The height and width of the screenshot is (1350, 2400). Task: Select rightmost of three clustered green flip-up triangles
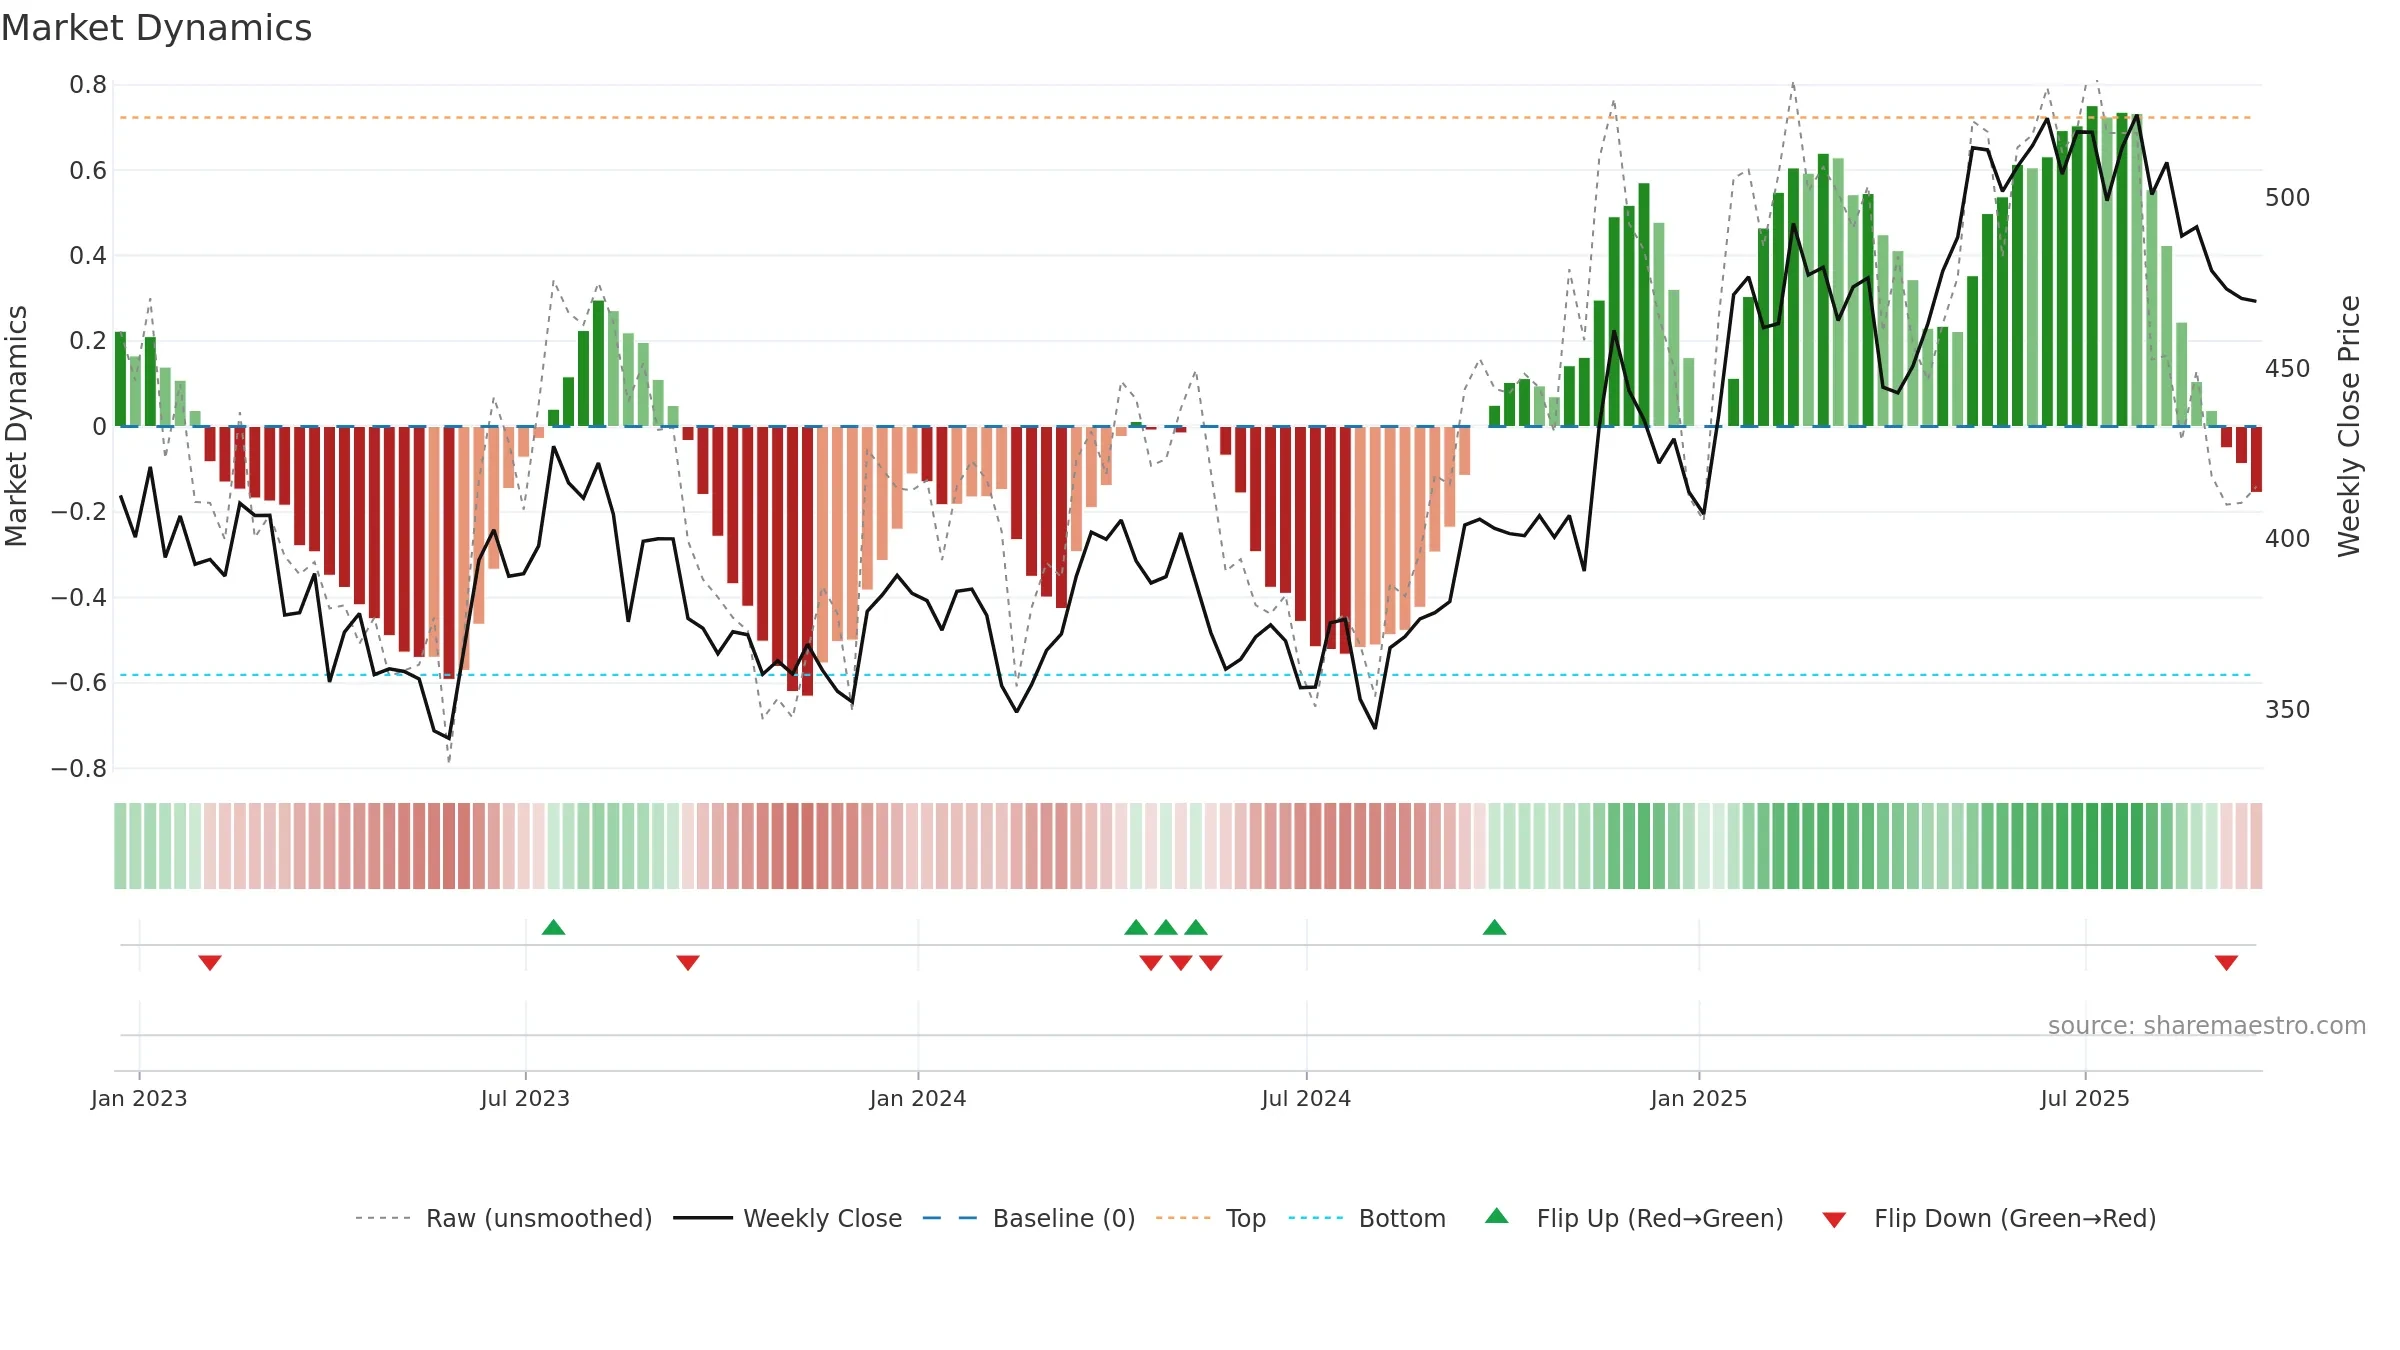coord(1196,927)
